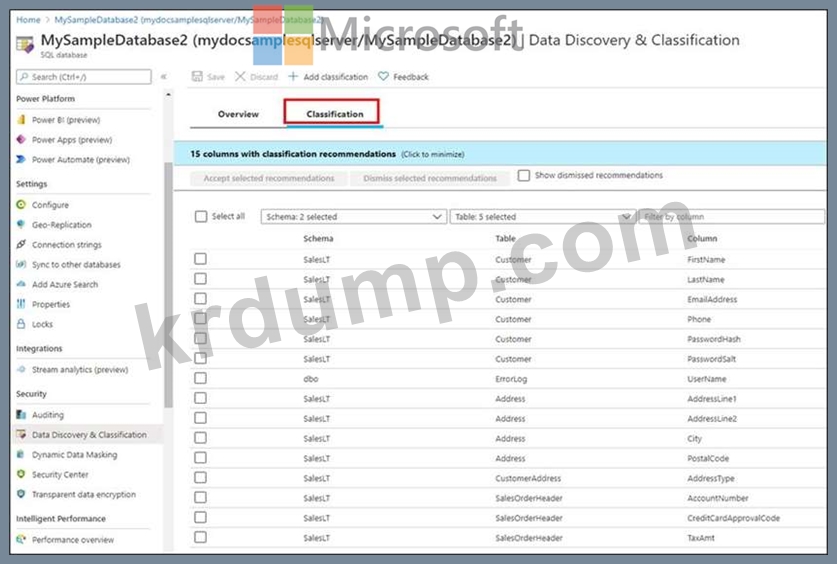Open Geo-Replication globe icon in sidebar
The image size is (837, 564).
22,225
